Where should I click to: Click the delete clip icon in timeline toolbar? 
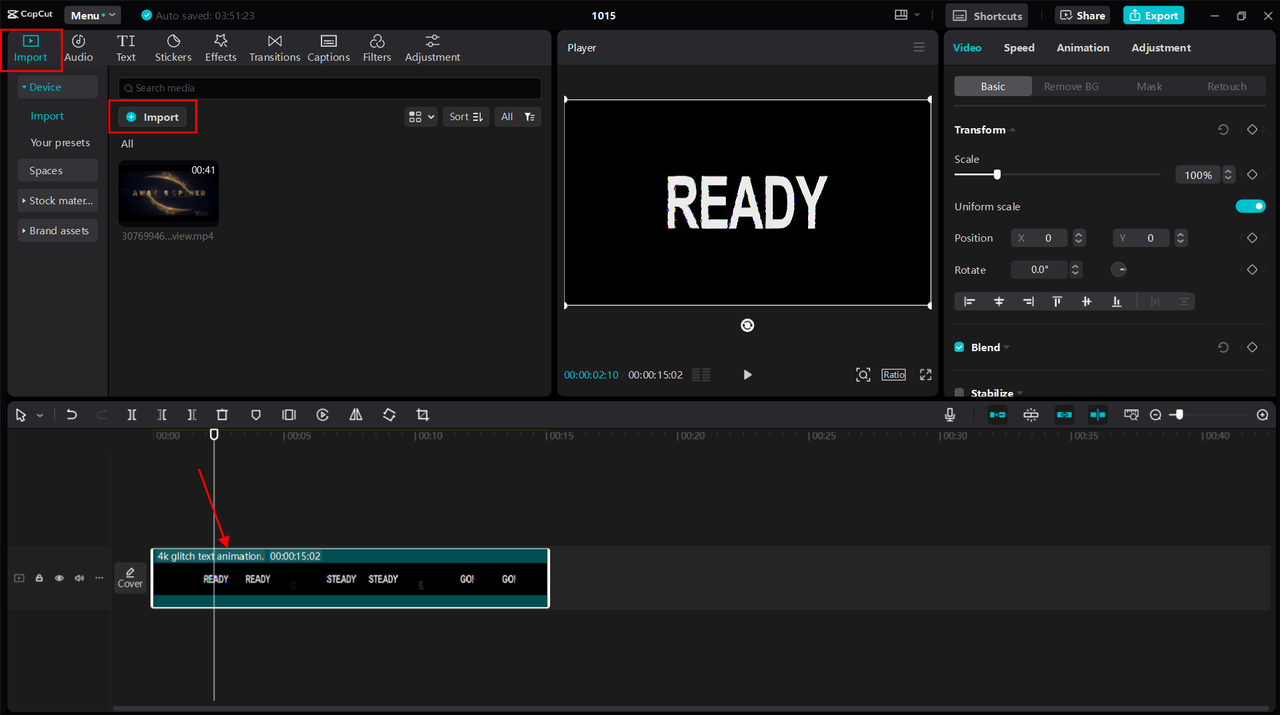point(223,415)
